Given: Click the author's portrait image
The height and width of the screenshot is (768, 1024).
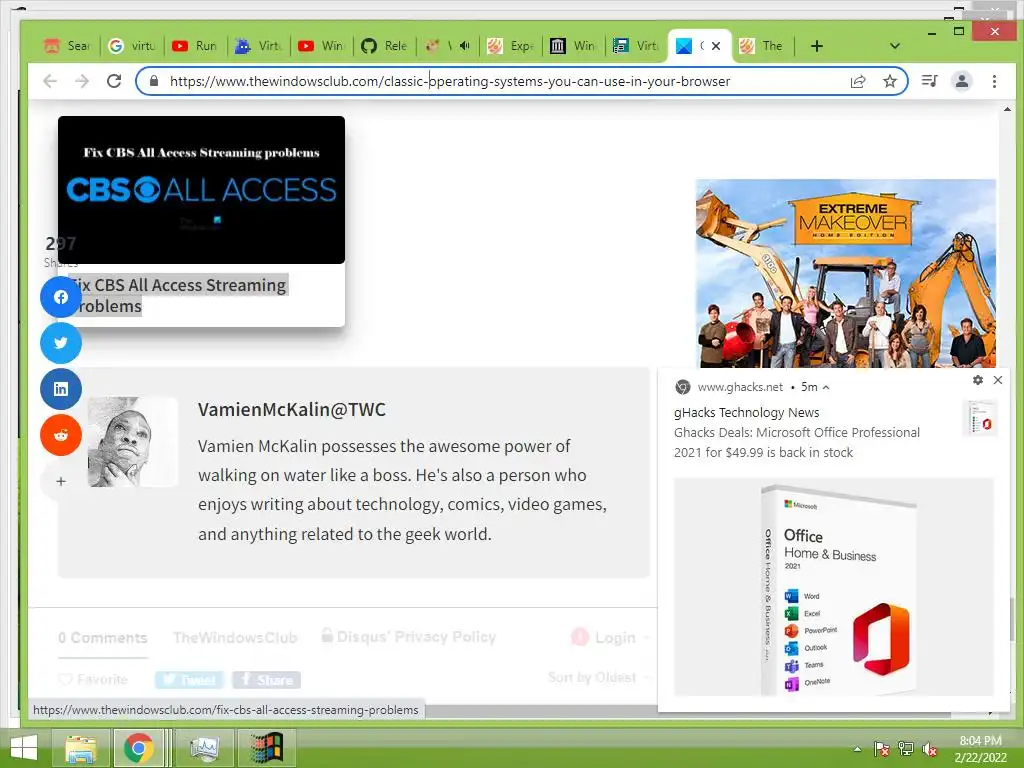Looking at the screenshot, I should (133, 442).
